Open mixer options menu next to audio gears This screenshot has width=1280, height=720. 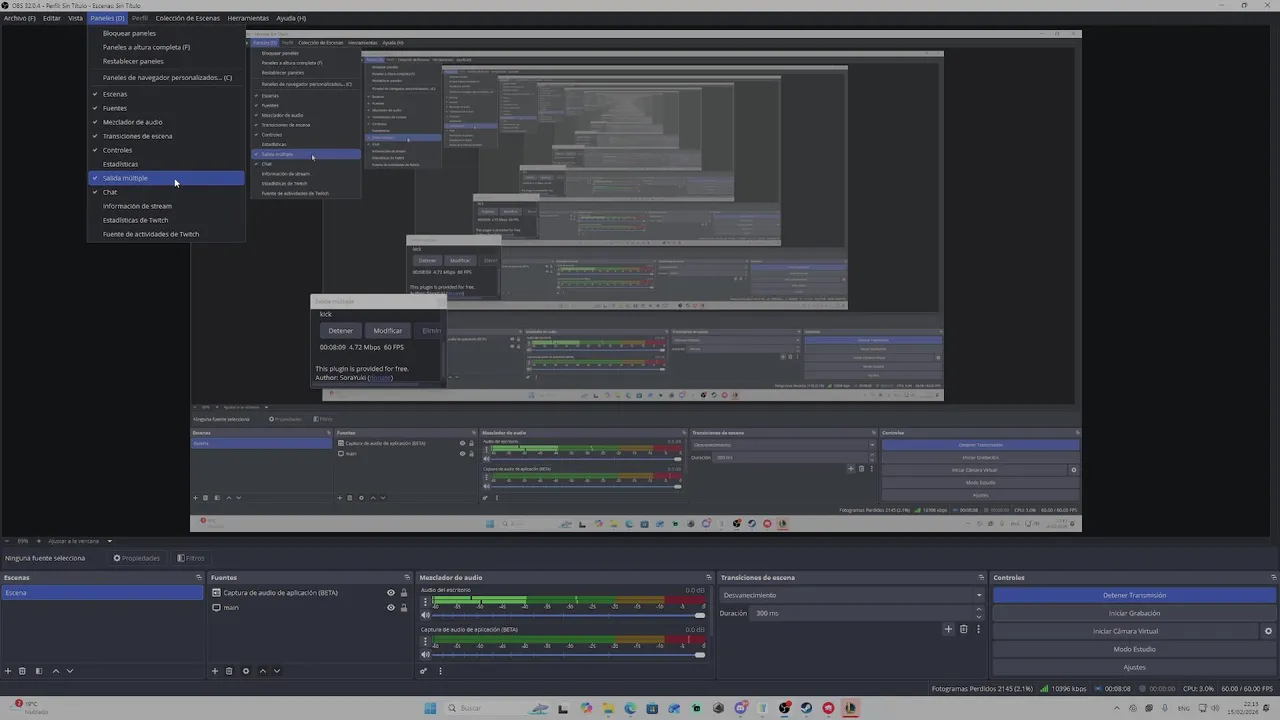click(x=440, y=671)
